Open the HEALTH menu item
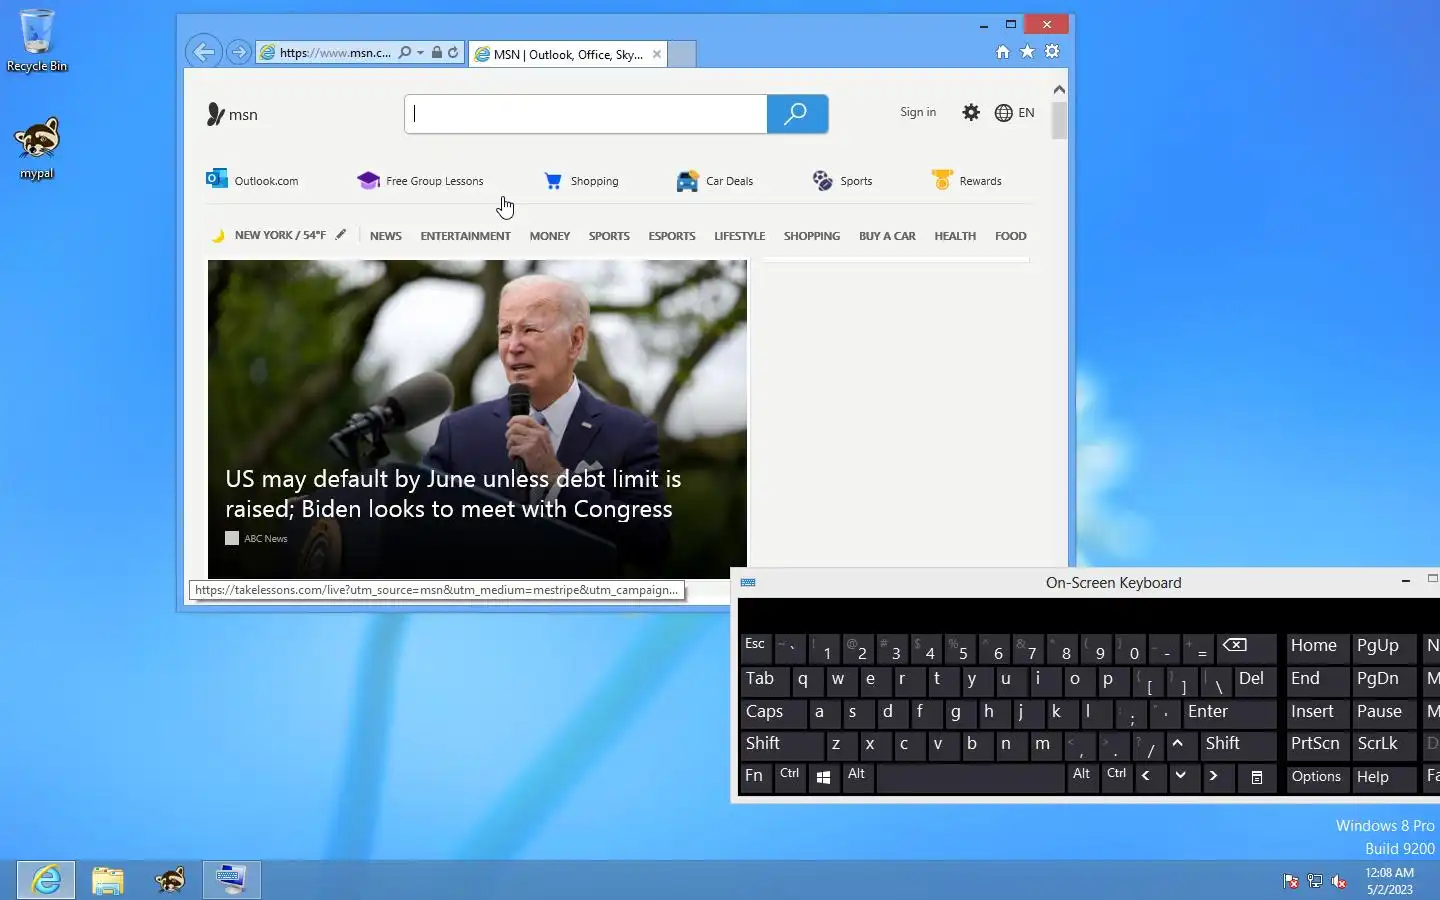 [x=955, y=236]
